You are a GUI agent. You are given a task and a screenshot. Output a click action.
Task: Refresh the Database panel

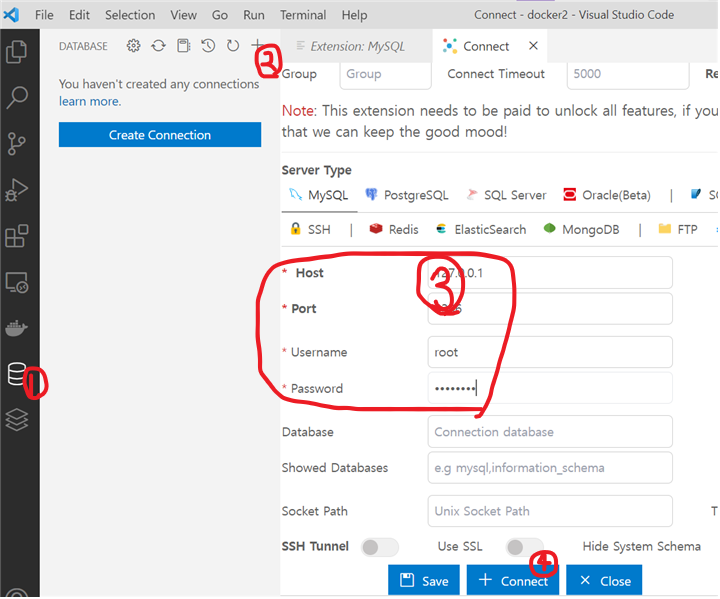pyautogui.click(x=233, y=45)
